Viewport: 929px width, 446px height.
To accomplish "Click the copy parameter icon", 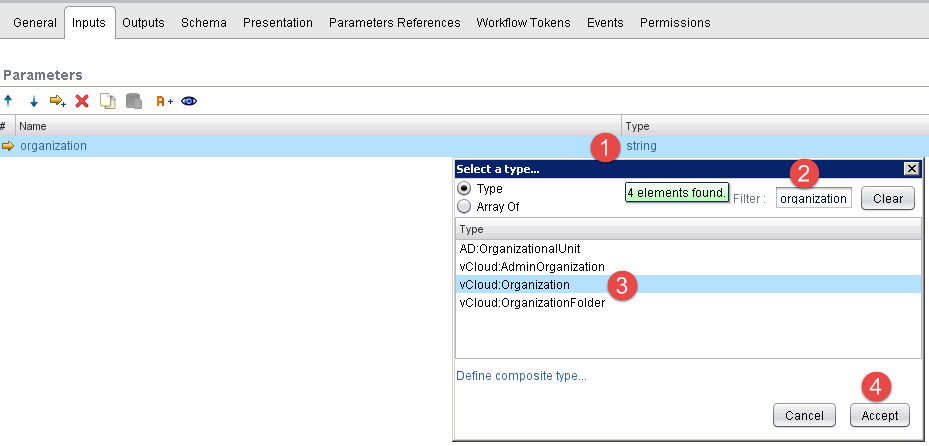I will tap(108, 101).
